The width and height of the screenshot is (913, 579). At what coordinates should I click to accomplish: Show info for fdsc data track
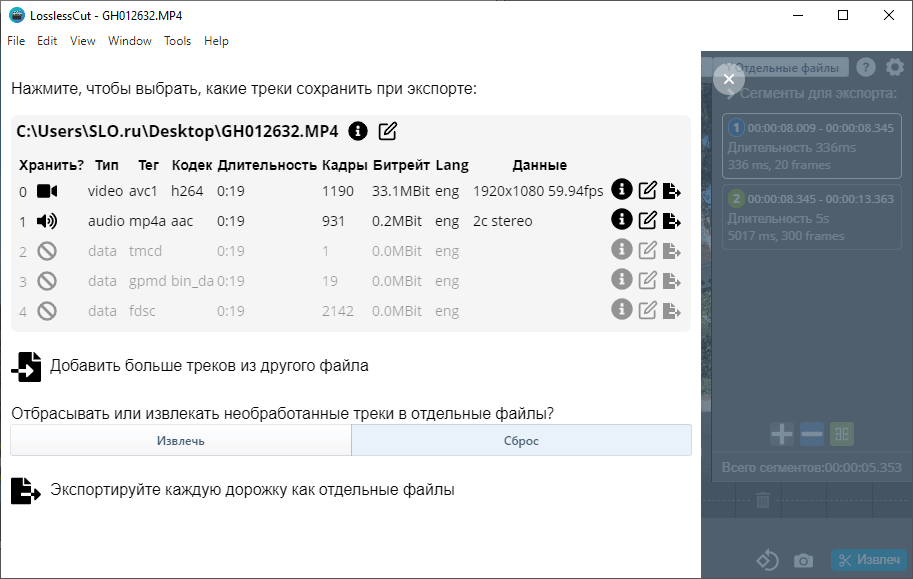pos(621,309)
